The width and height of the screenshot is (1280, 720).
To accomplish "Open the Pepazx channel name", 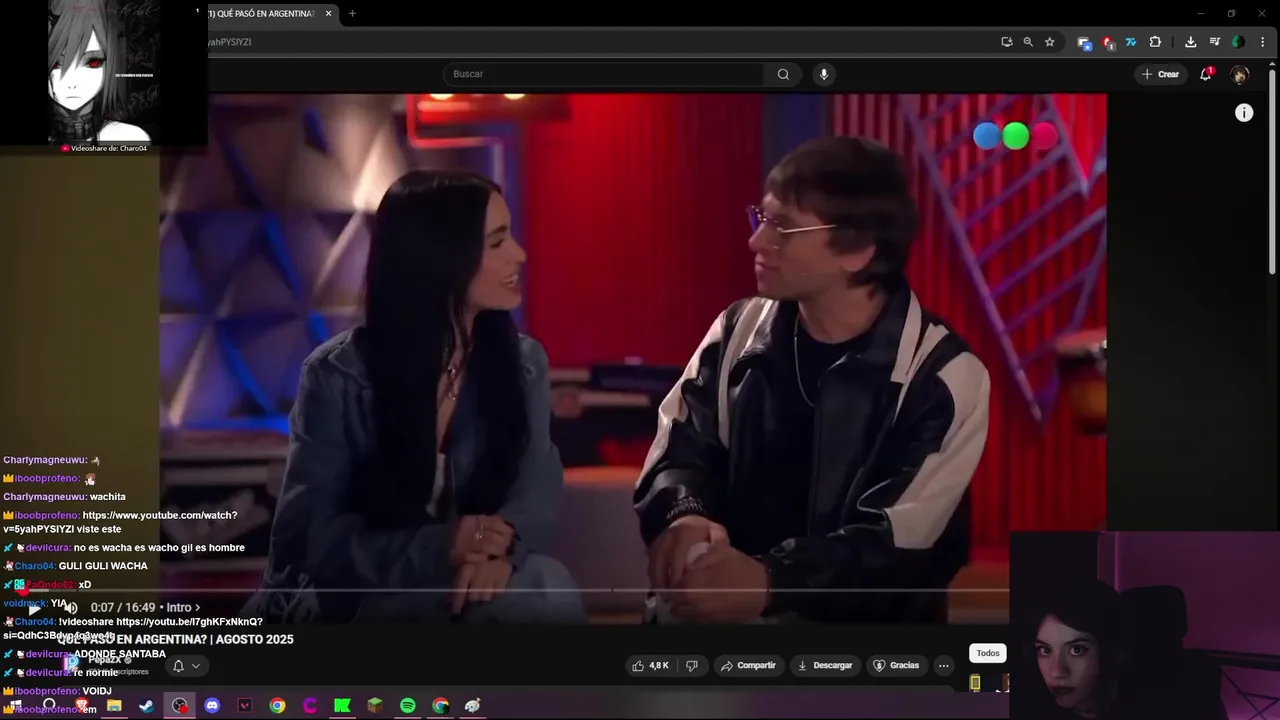I will click(x=105, y=660).
